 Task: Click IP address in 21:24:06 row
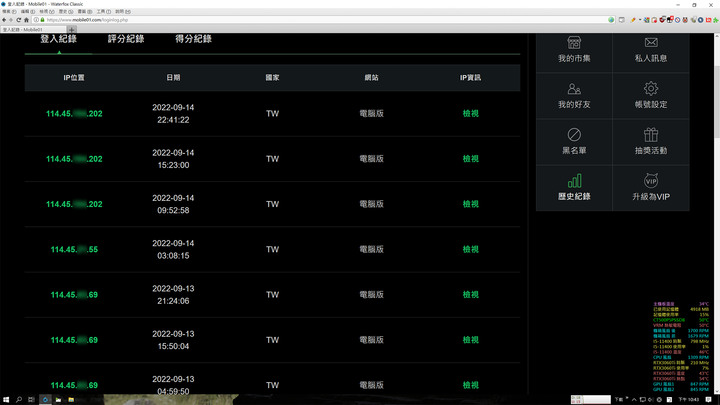(x=74, y=295)
